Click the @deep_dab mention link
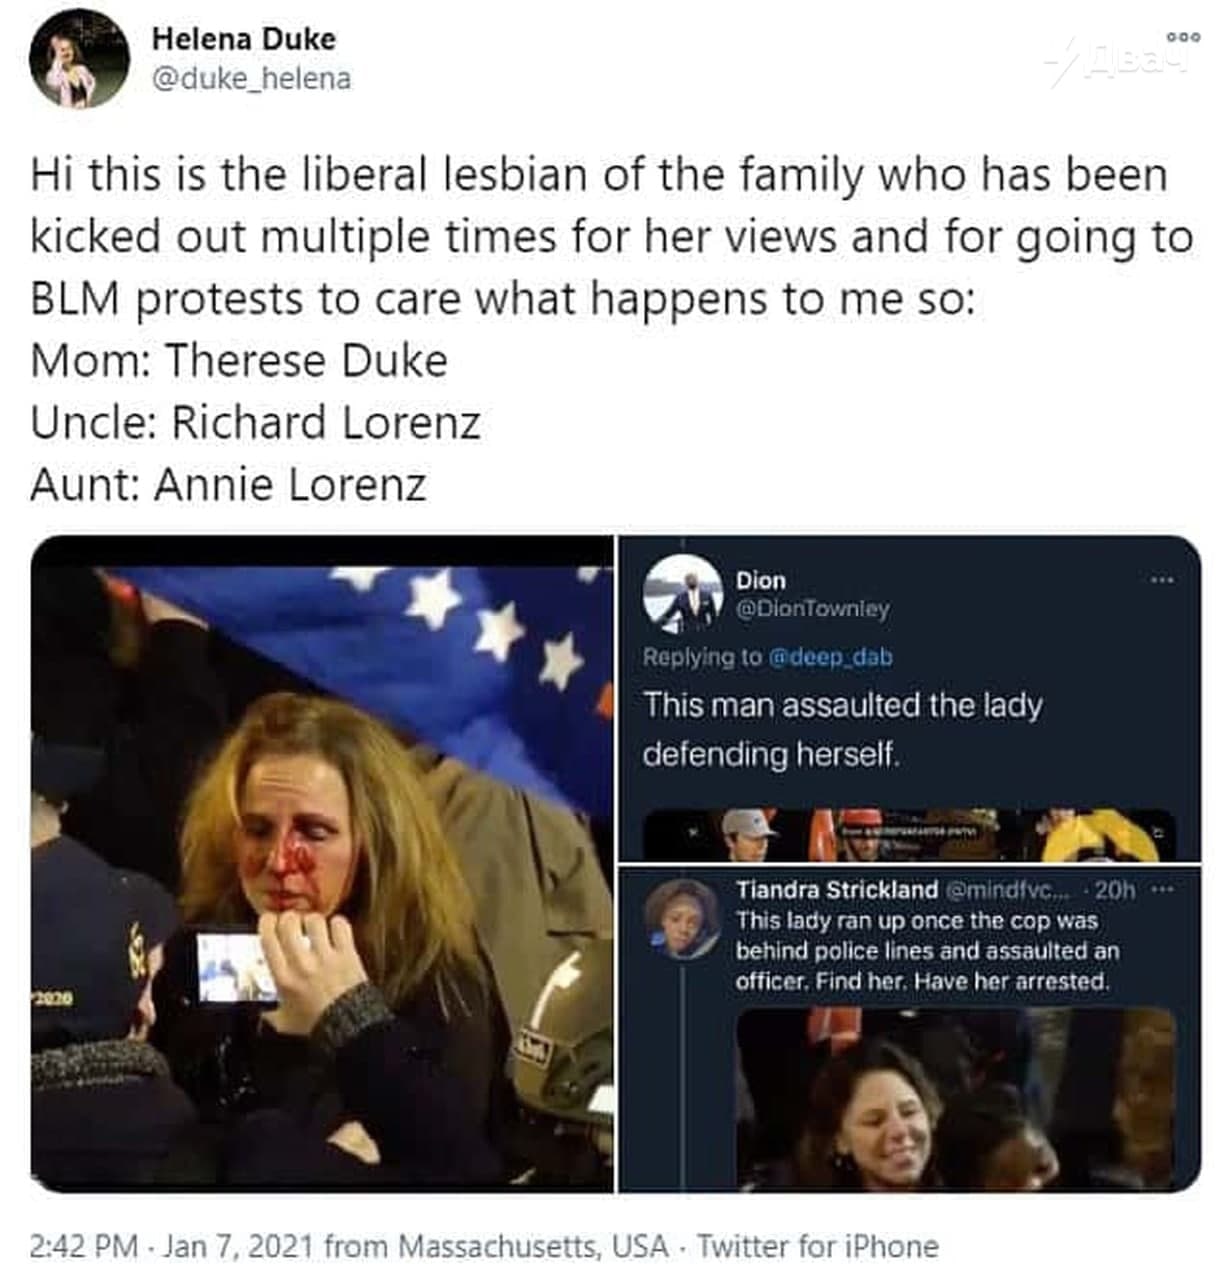 pos(830,657)
